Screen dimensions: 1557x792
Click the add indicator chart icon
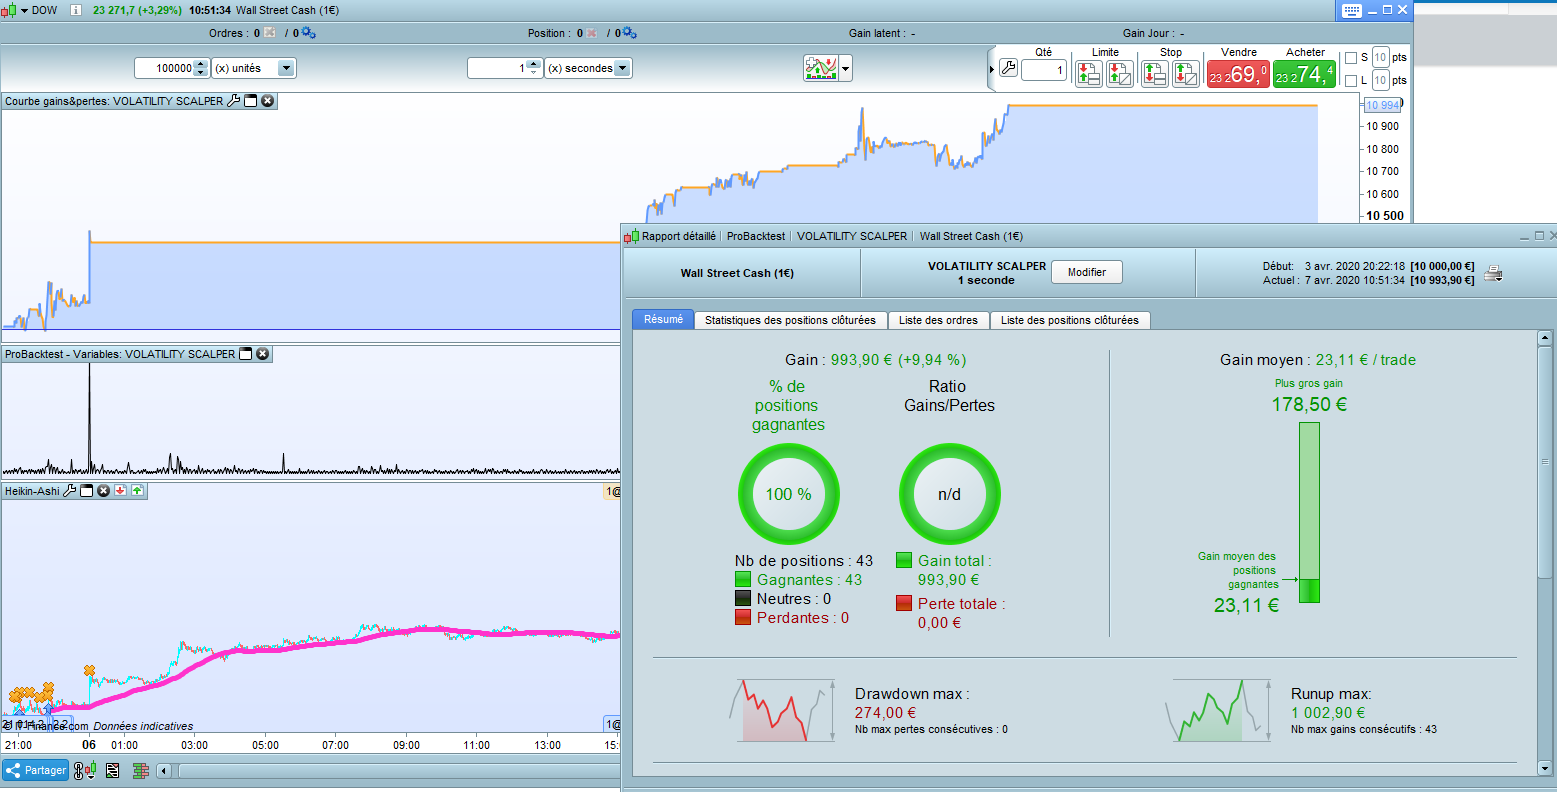[821, 68]
